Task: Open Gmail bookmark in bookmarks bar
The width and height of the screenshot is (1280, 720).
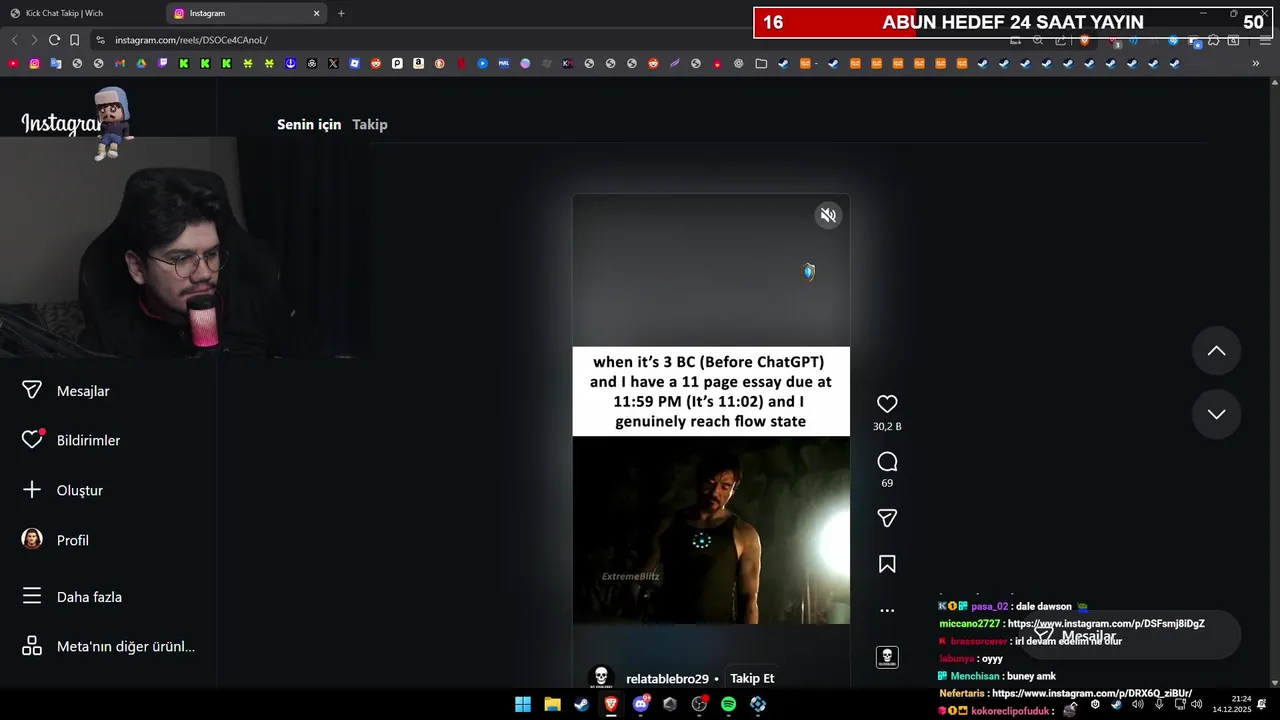Action: (120, 63)
